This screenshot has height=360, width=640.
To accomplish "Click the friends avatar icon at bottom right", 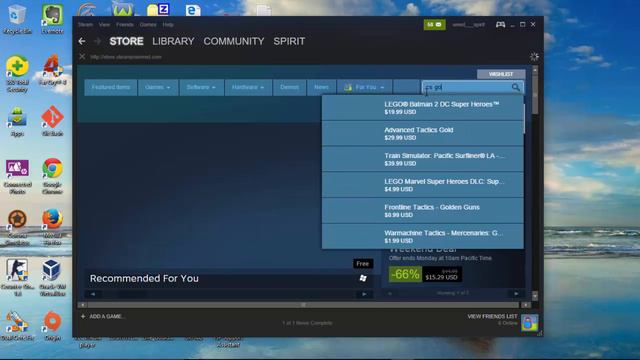I will point(529,323).
